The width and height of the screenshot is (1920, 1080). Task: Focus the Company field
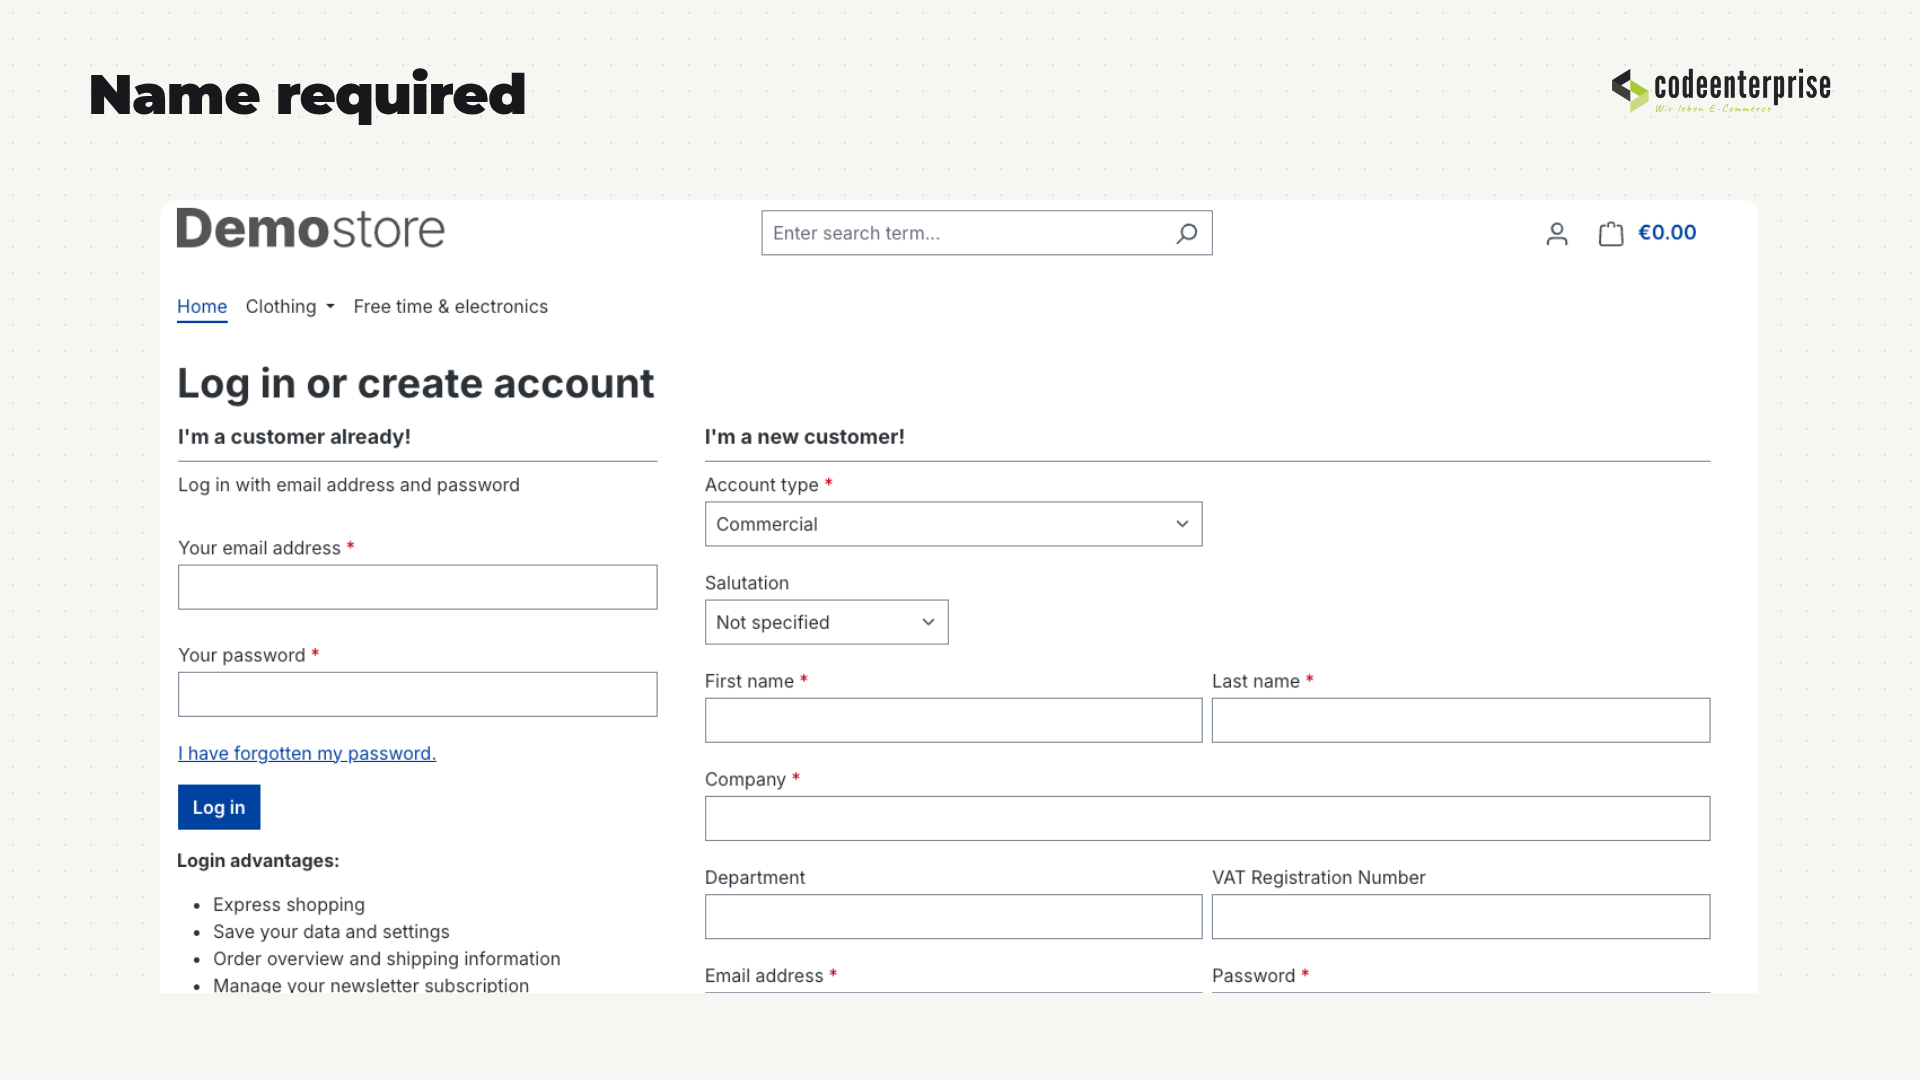pos(1207,818)
